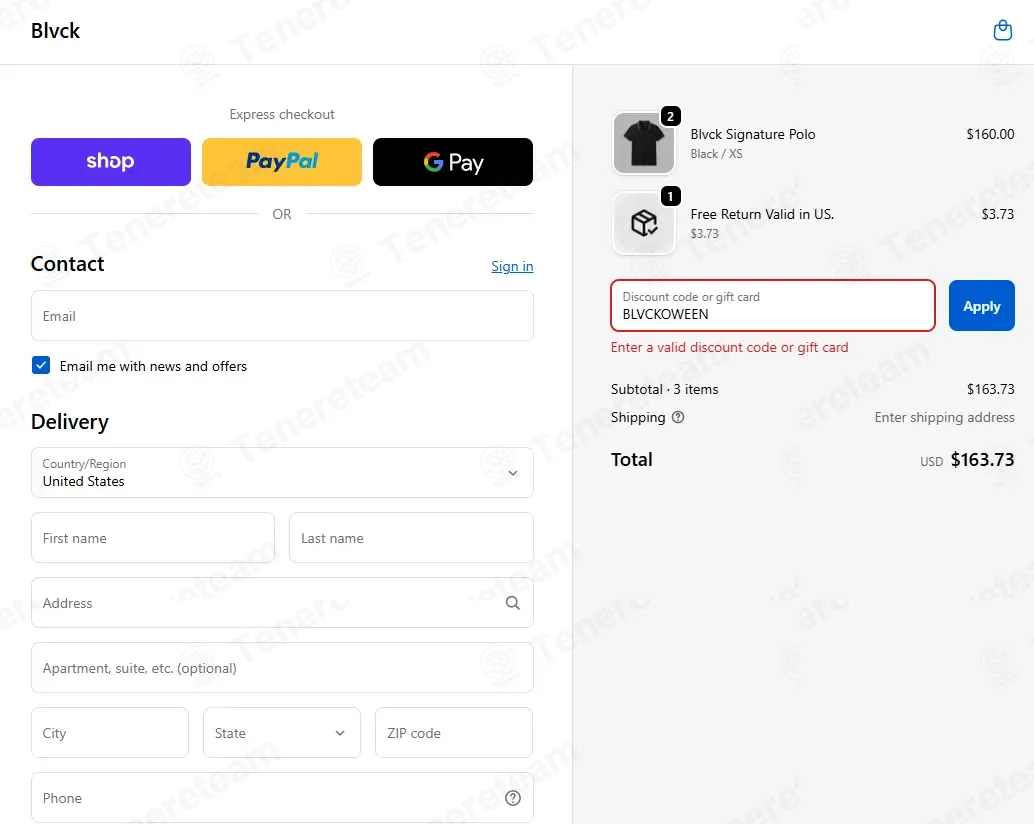Focus the Address field
1034x824 pixels.
pyautogui.click(x=282, y=603)
